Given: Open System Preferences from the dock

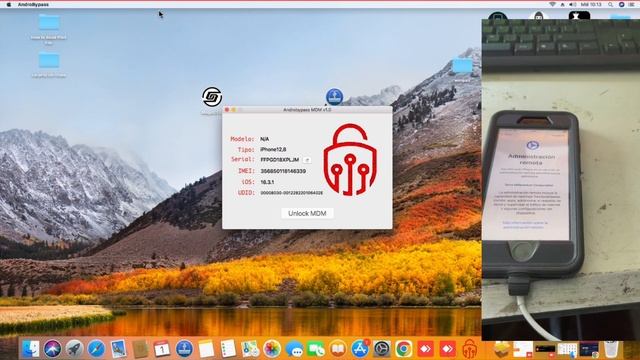Looking at the screenshot, I should tap(382, 349).
